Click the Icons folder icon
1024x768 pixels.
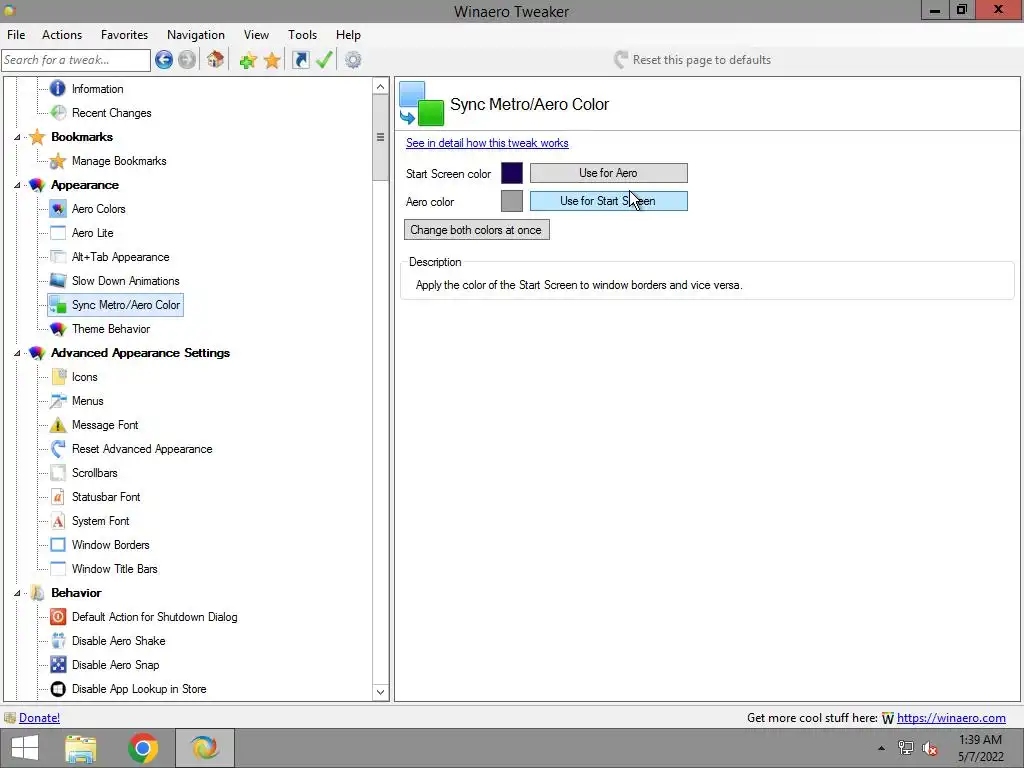coord(58,377)
